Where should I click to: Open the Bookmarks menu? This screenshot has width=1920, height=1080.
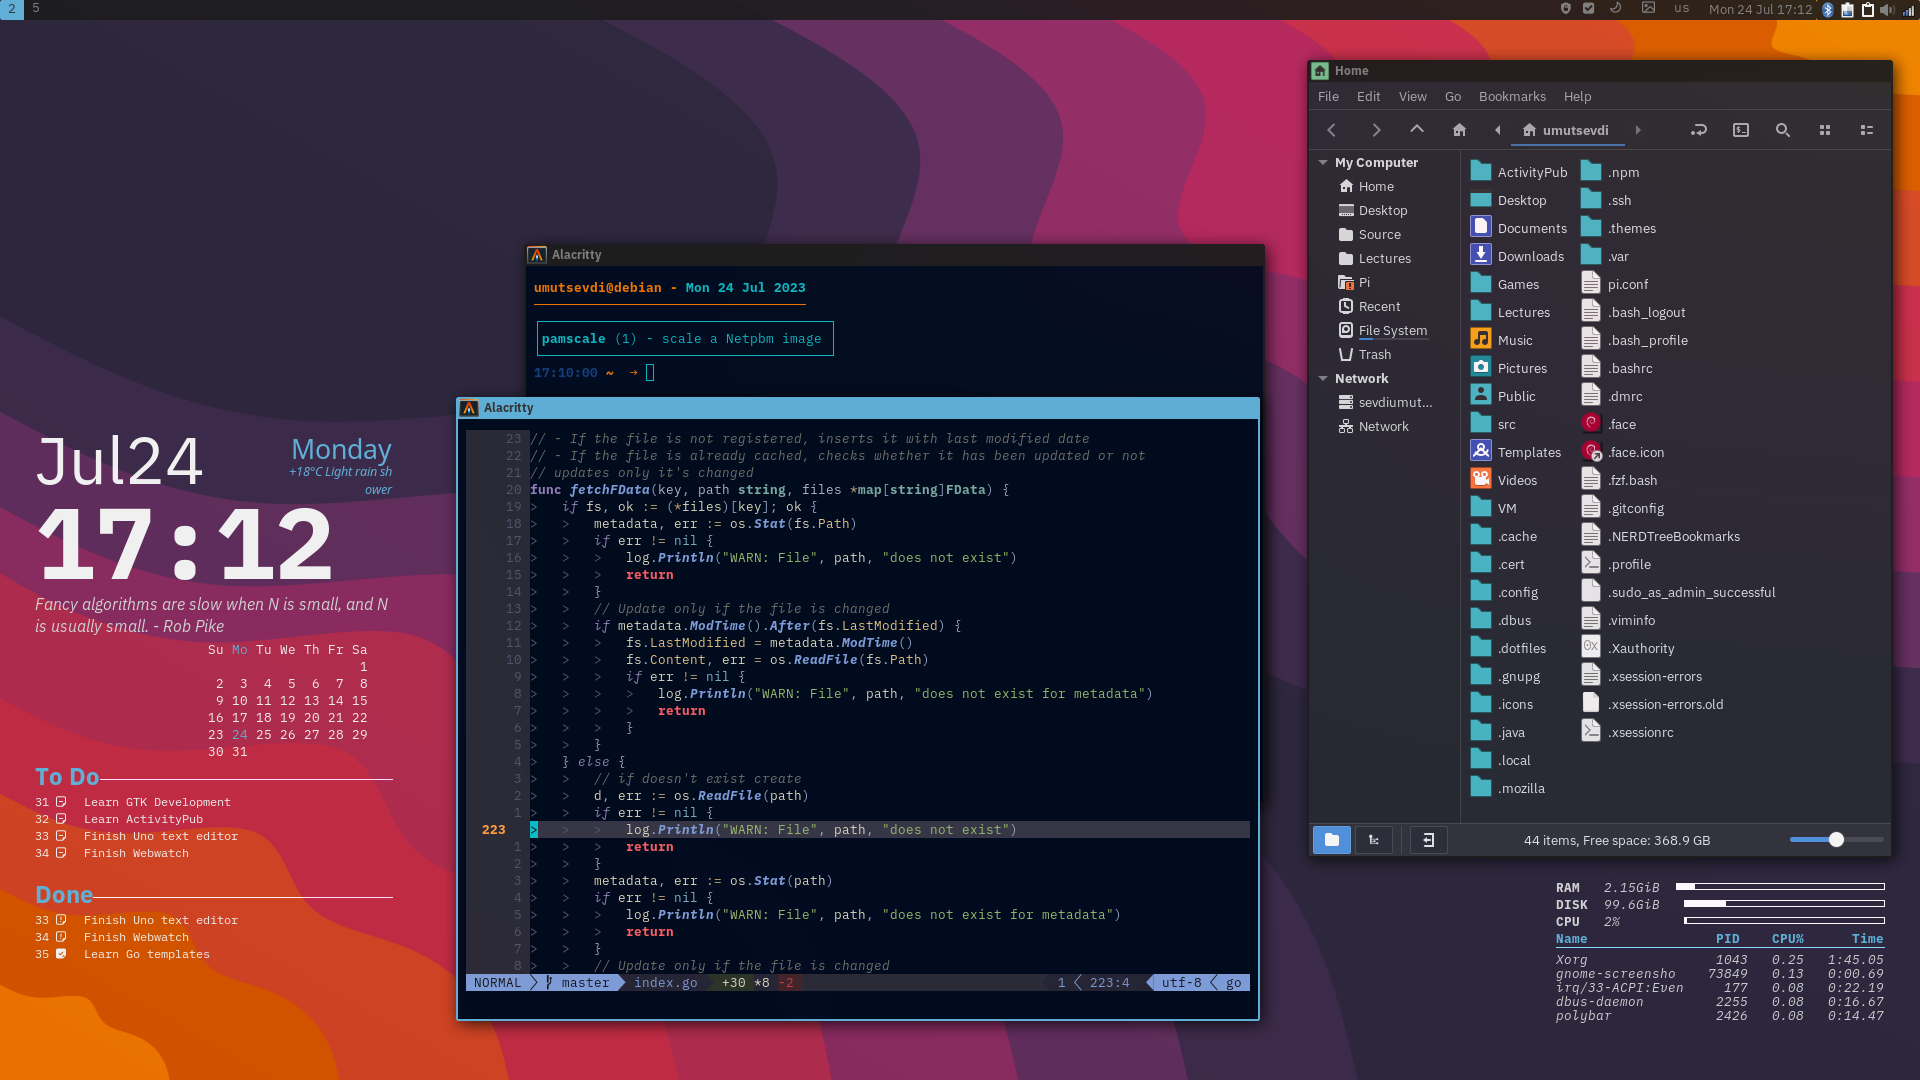click(x=1511, y=97)
